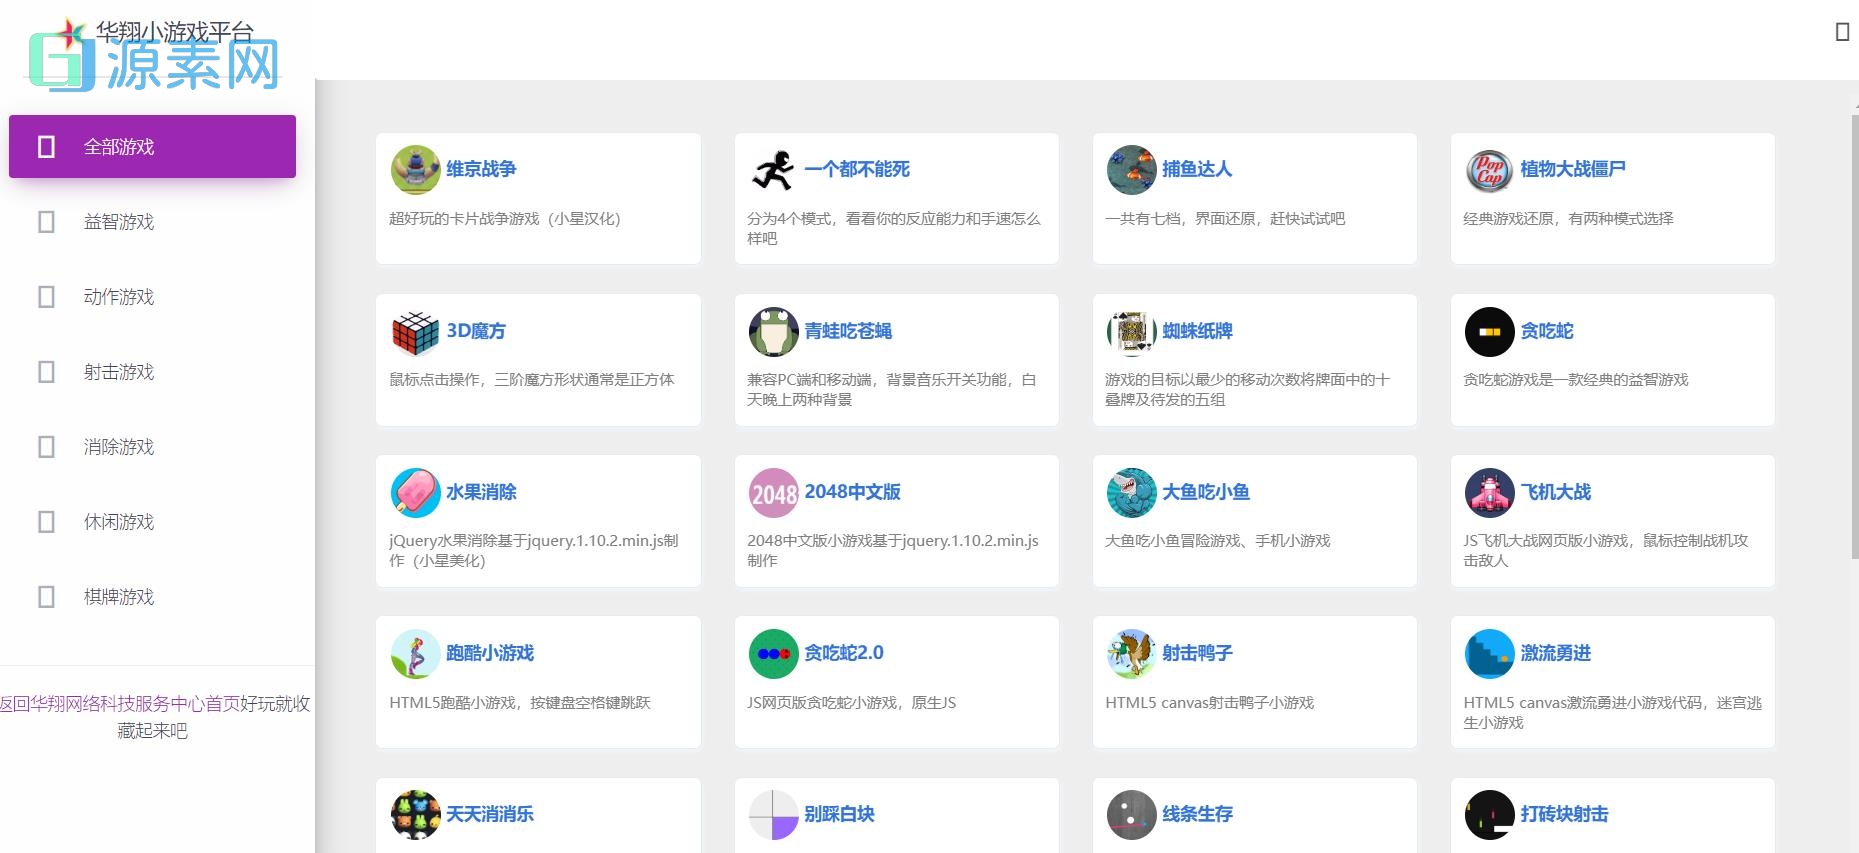Open the 维京战争 game icon
Image resolution: width=1859 pixels, height=853 pixels.
tap(415, 170)
